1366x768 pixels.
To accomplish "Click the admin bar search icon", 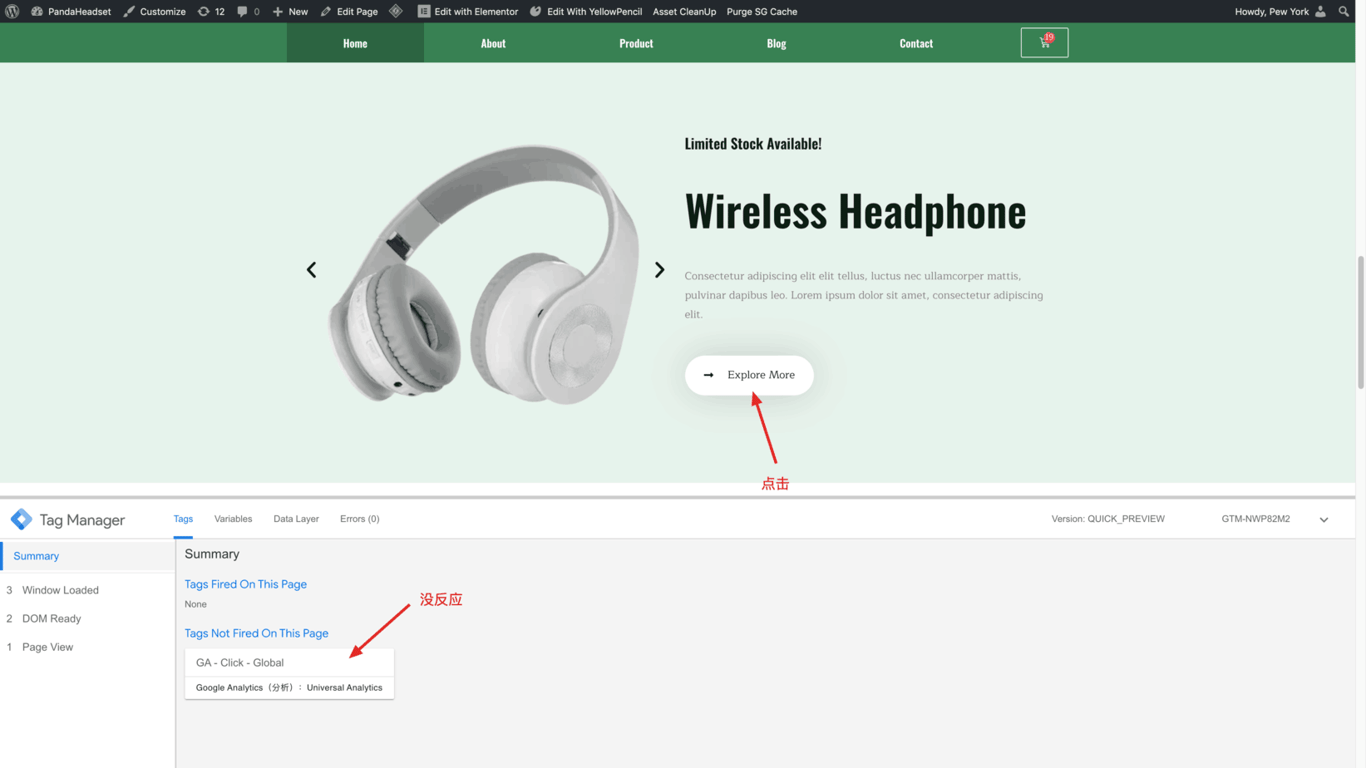I will tap(1344, 11).
